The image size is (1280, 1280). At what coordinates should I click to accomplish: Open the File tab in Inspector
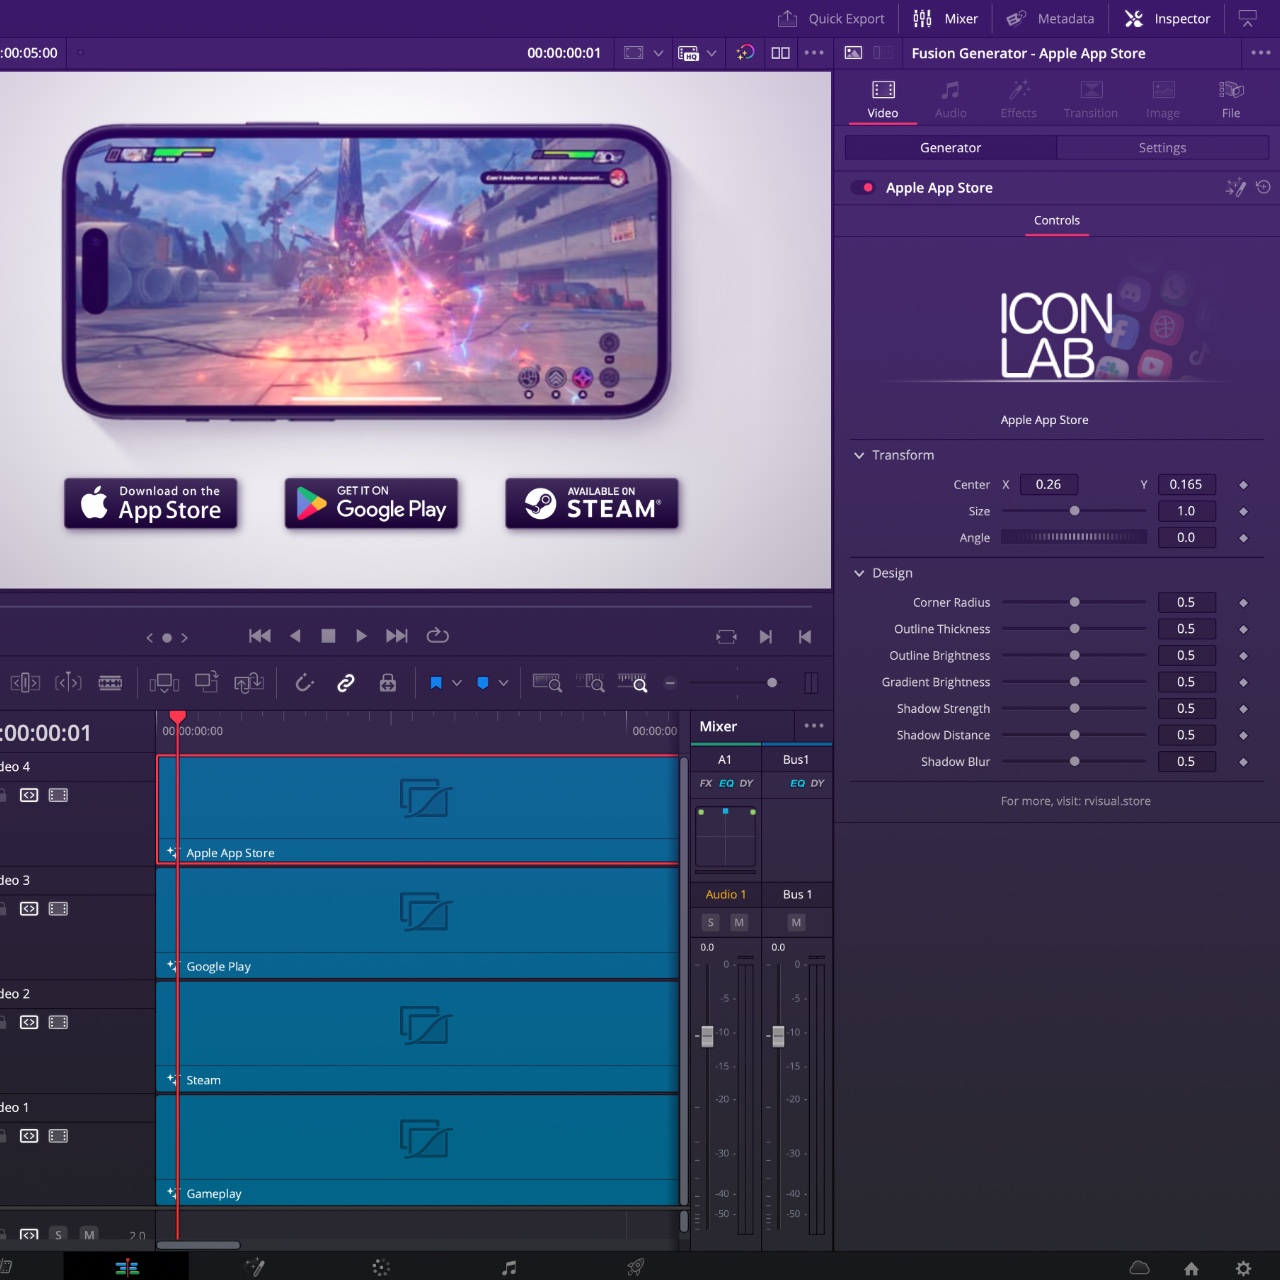pyautogui.click(x=1231, y=99)
